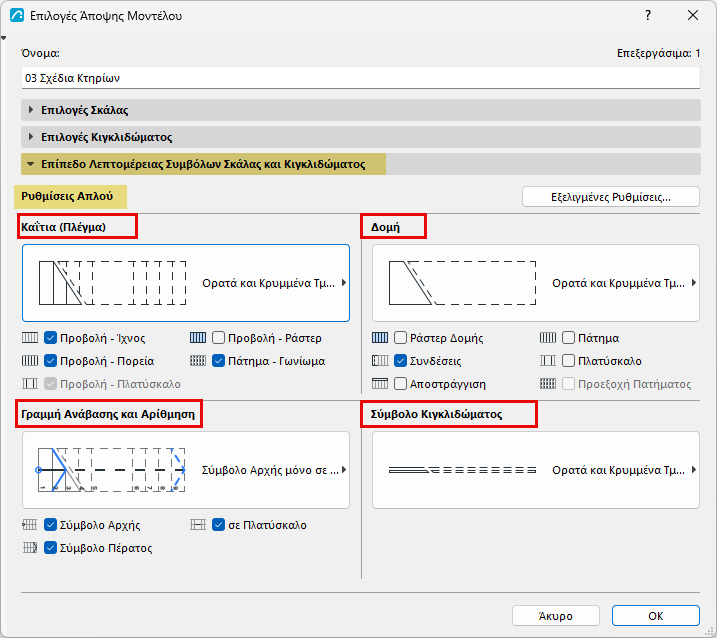Viewport: 717px width, 638px height.
Task: Click the icon beside Προβολή - Ράστερ
Action: click(x=198, y=338)
